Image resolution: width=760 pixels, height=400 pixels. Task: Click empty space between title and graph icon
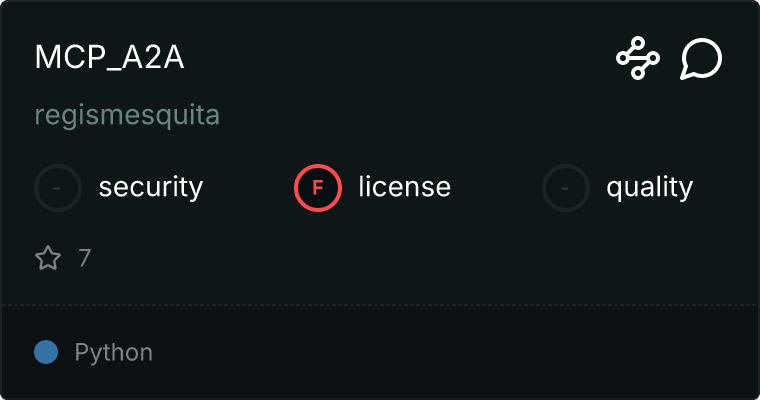click(x=400, y=58)
